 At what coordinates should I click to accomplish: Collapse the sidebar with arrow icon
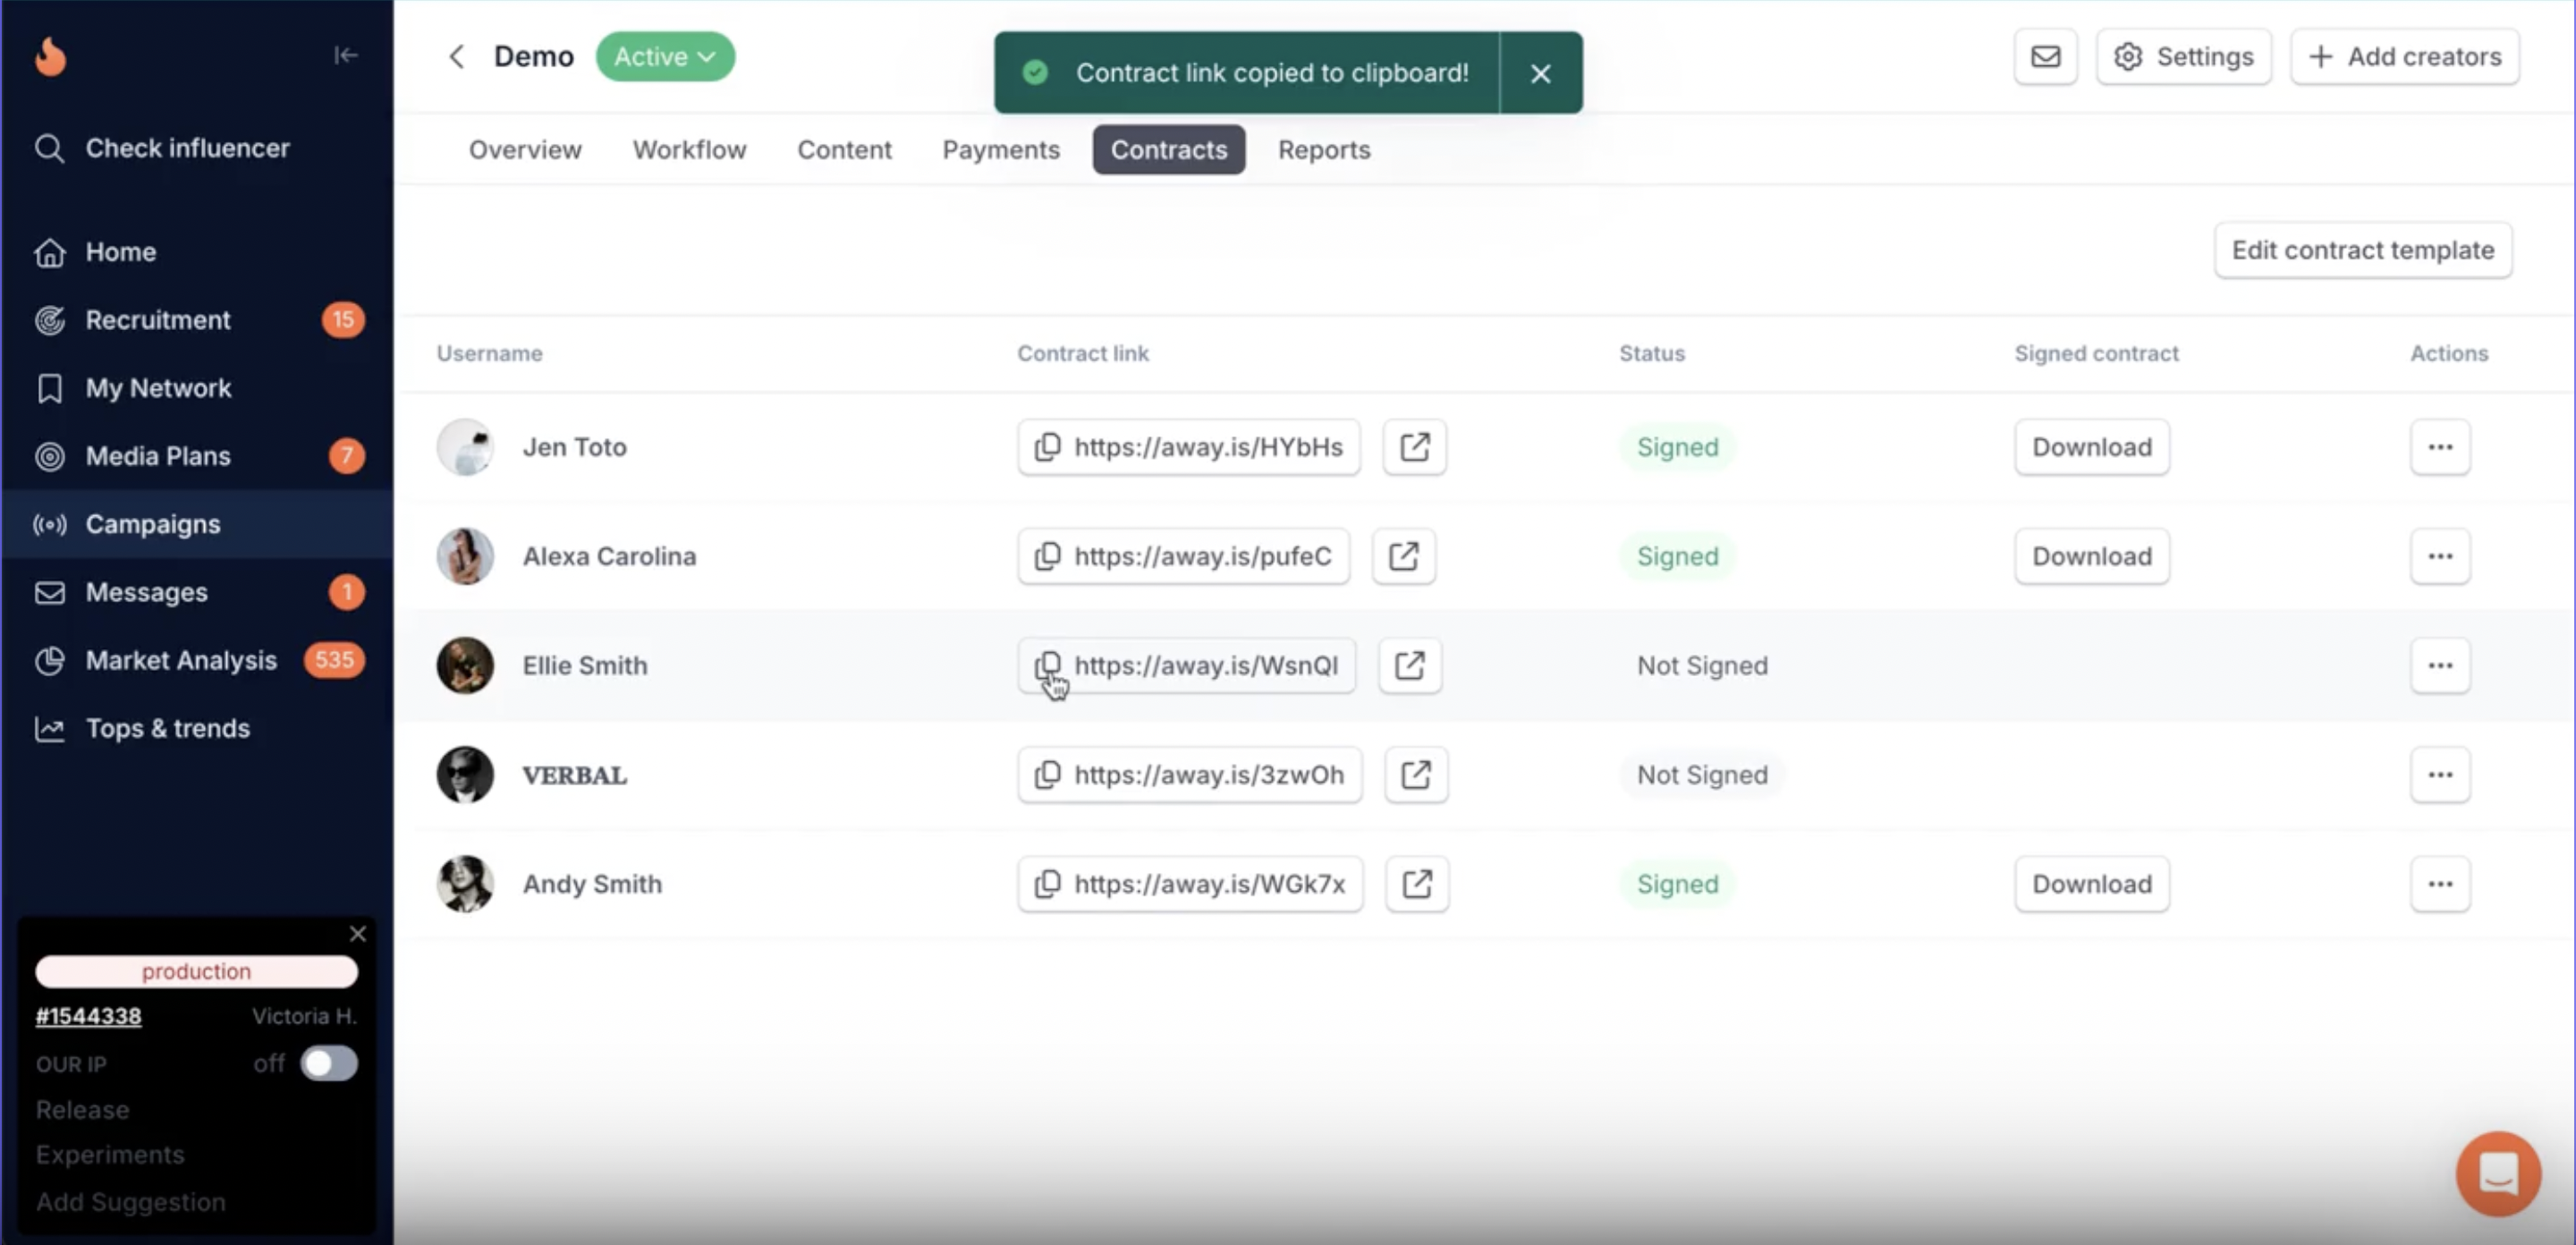(345, 55)
